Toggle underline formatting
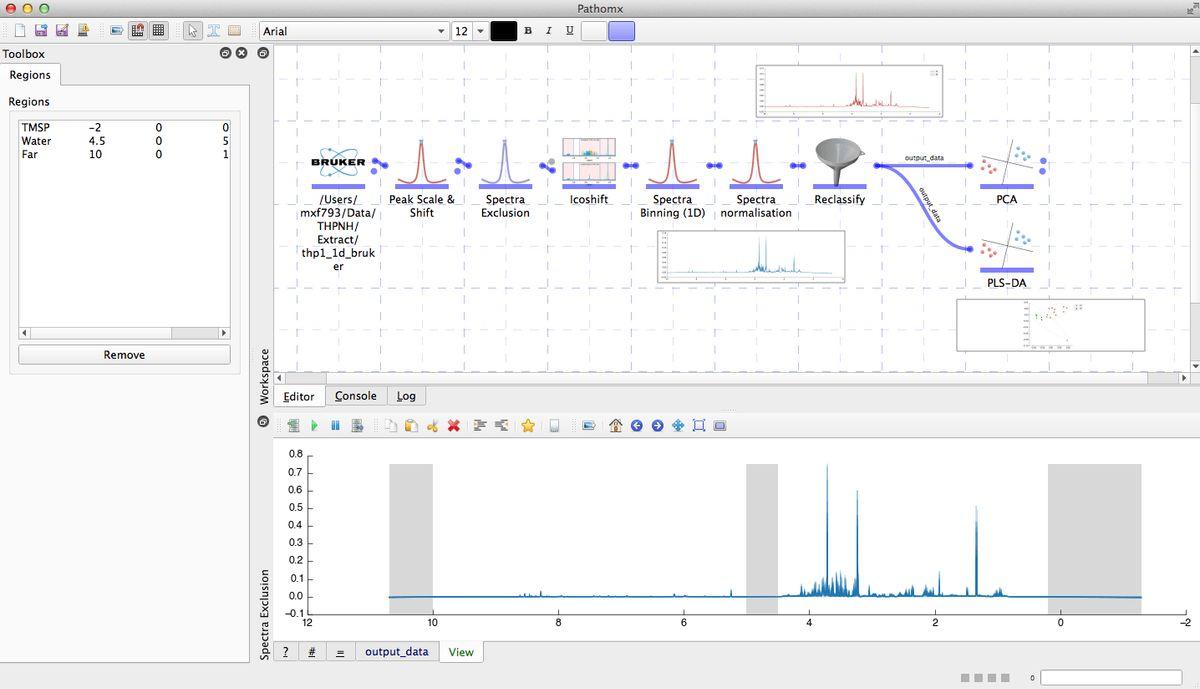The height and width of the screenshot is (689, 1200). tap(569, 31)
